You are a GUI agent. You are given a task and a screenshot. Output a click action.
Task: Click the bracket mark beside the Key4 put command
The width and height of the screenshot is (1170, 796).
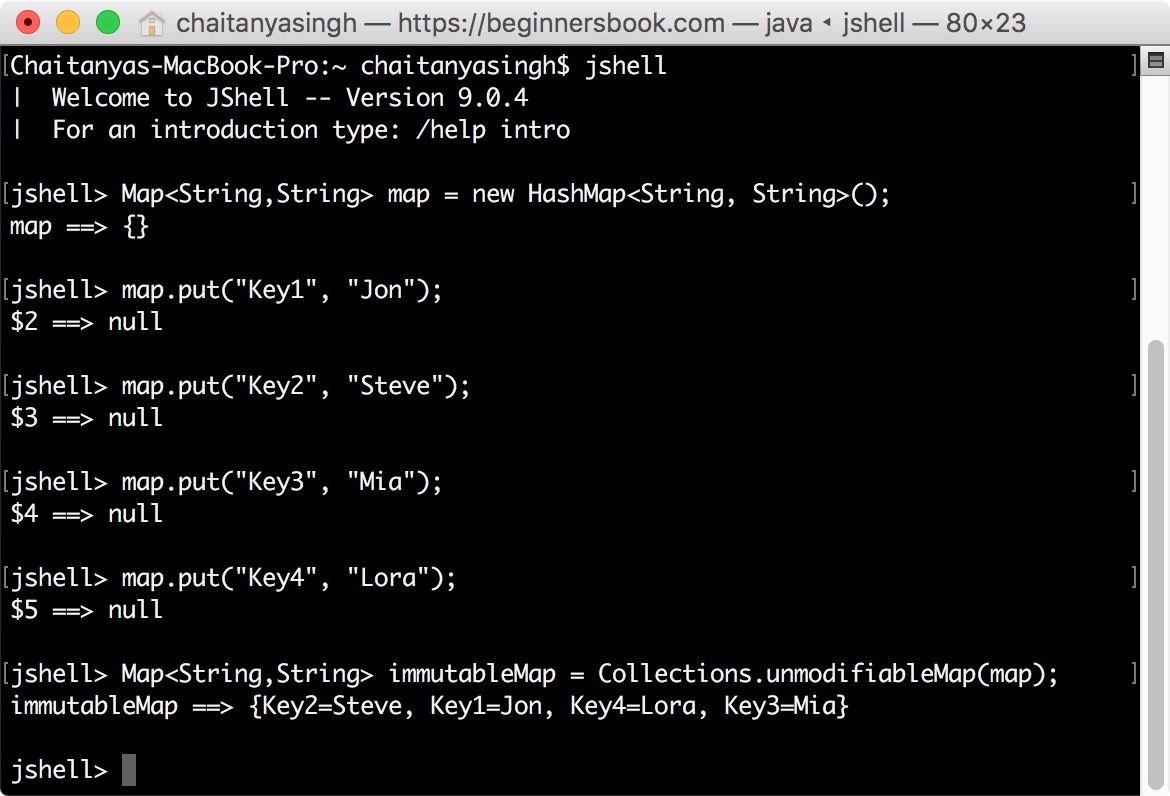coord(1133,577)
